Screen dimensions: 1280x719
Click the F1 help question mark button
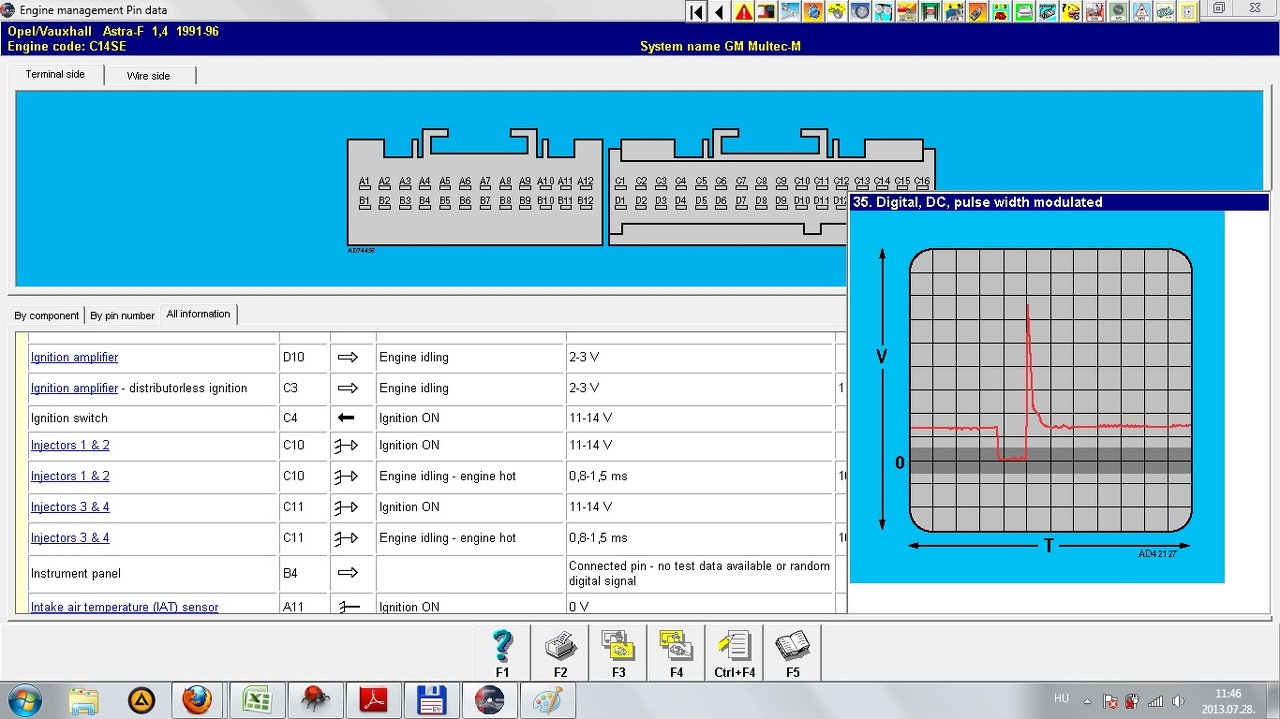(502, 653)
